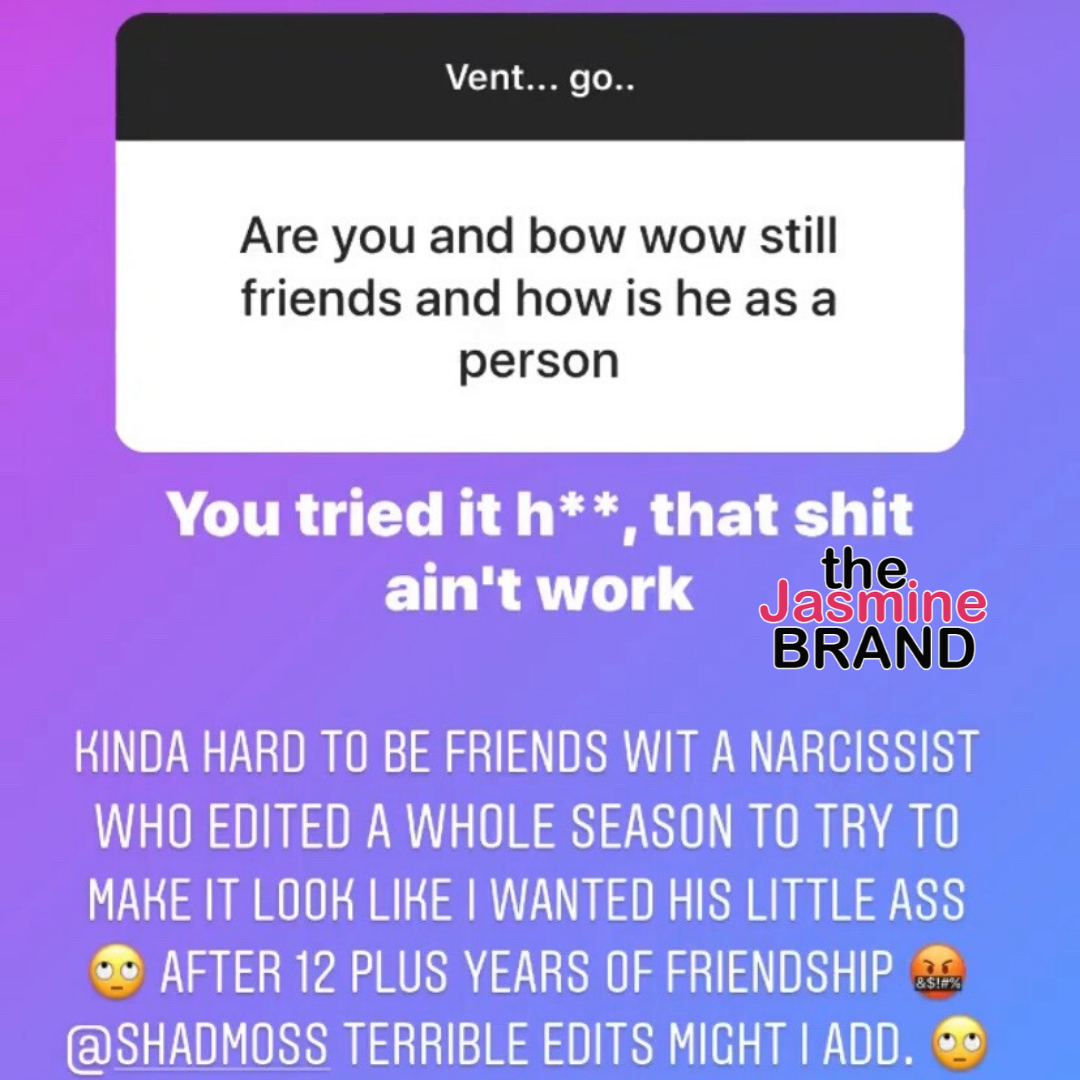
Task: Tap the angry cursing face emoji
Action: tap(937, 973)
